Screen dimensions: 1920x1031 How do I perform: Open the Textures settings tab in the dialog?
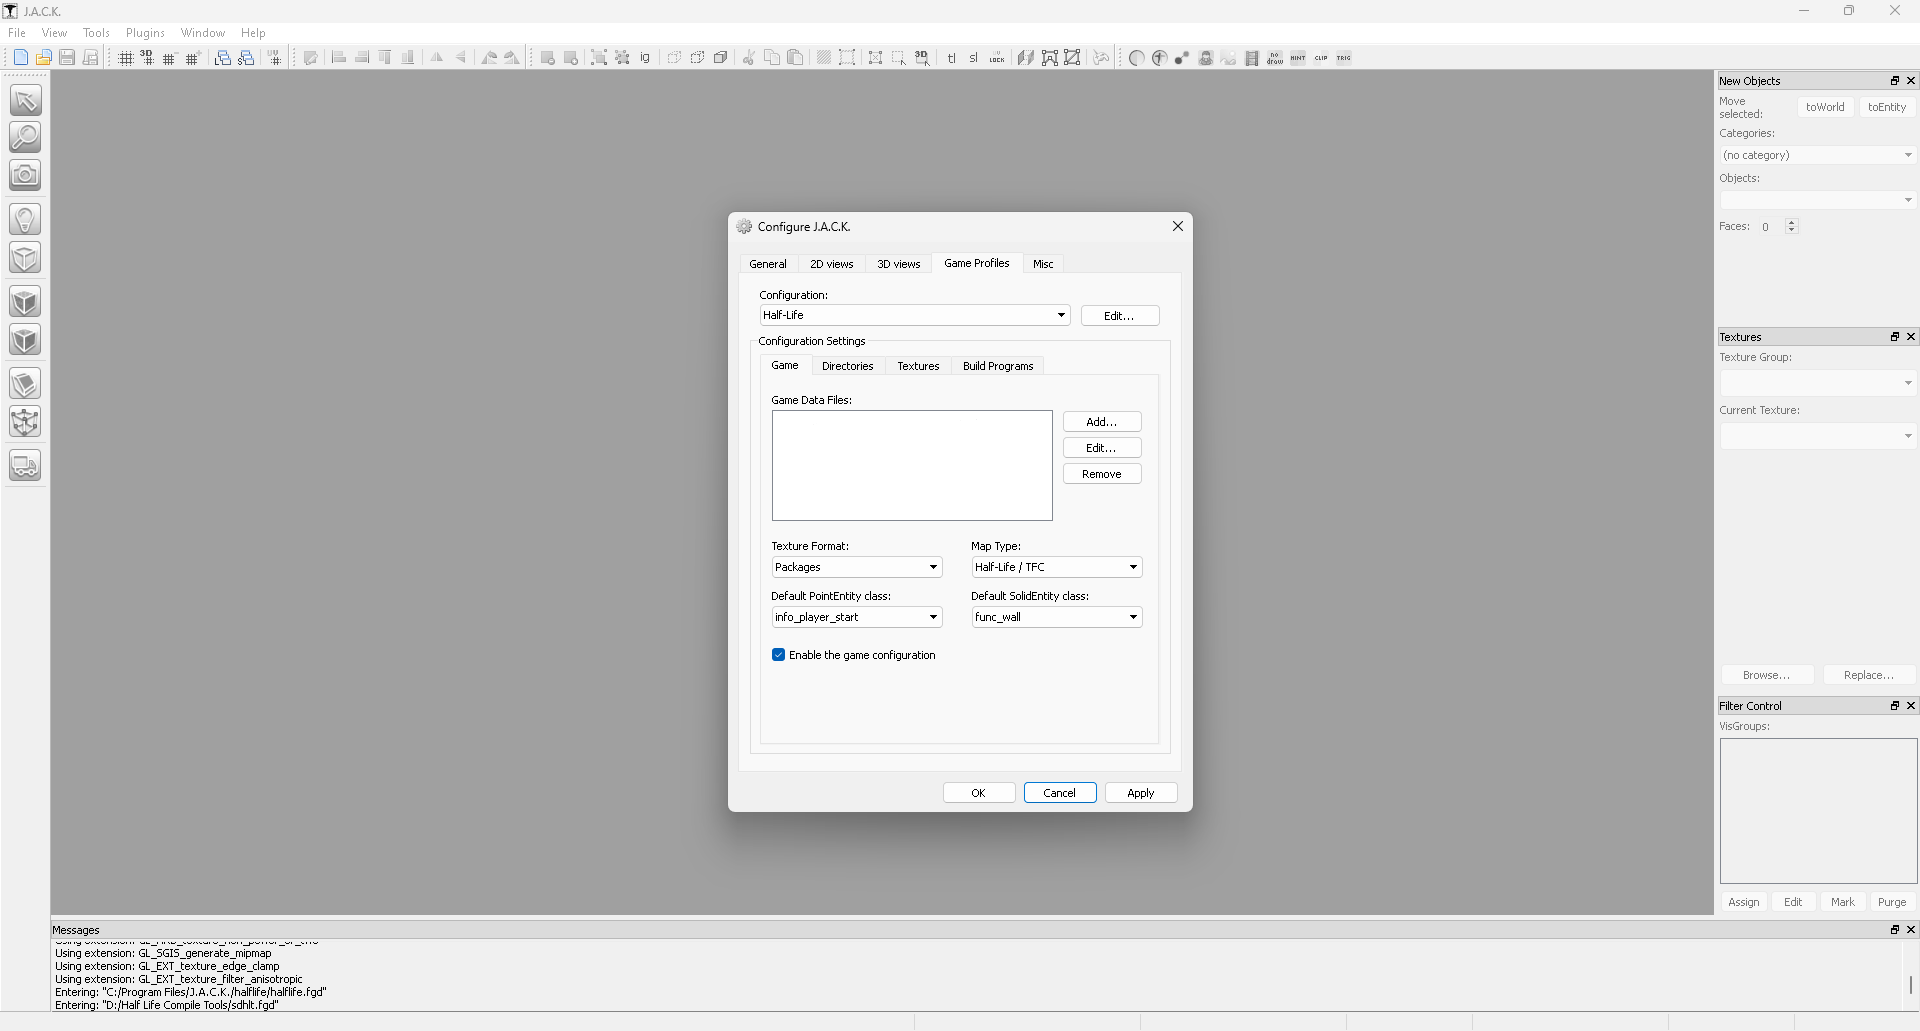tap(918, 366)
